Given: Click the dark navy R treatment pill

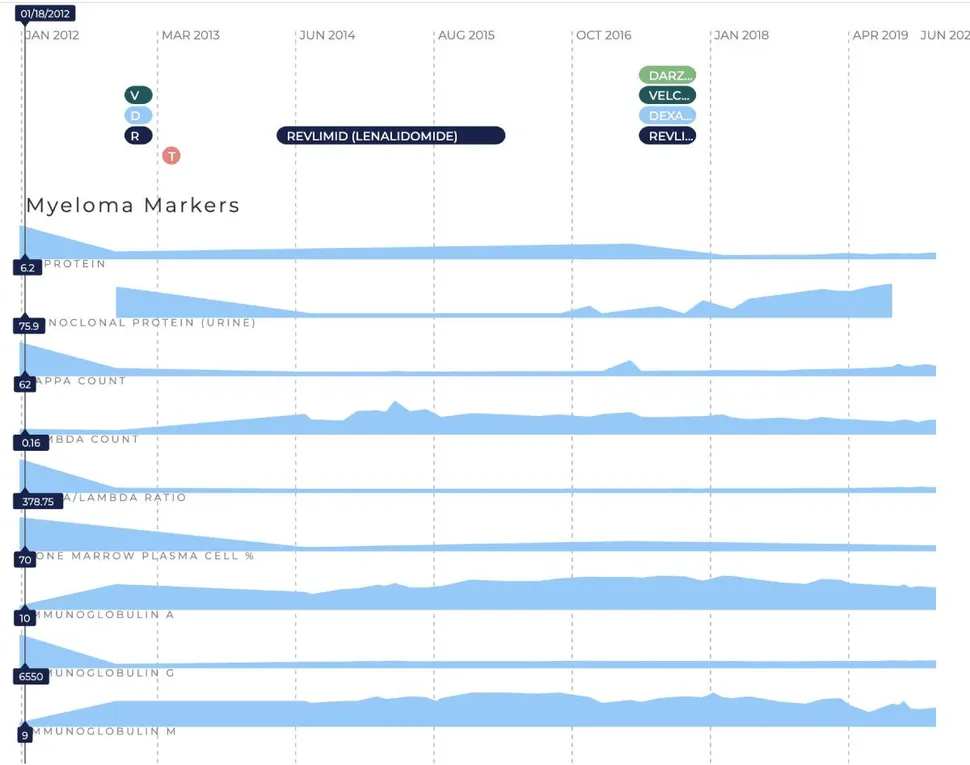Looking at the screenshot, I should [x=138, y=136].
